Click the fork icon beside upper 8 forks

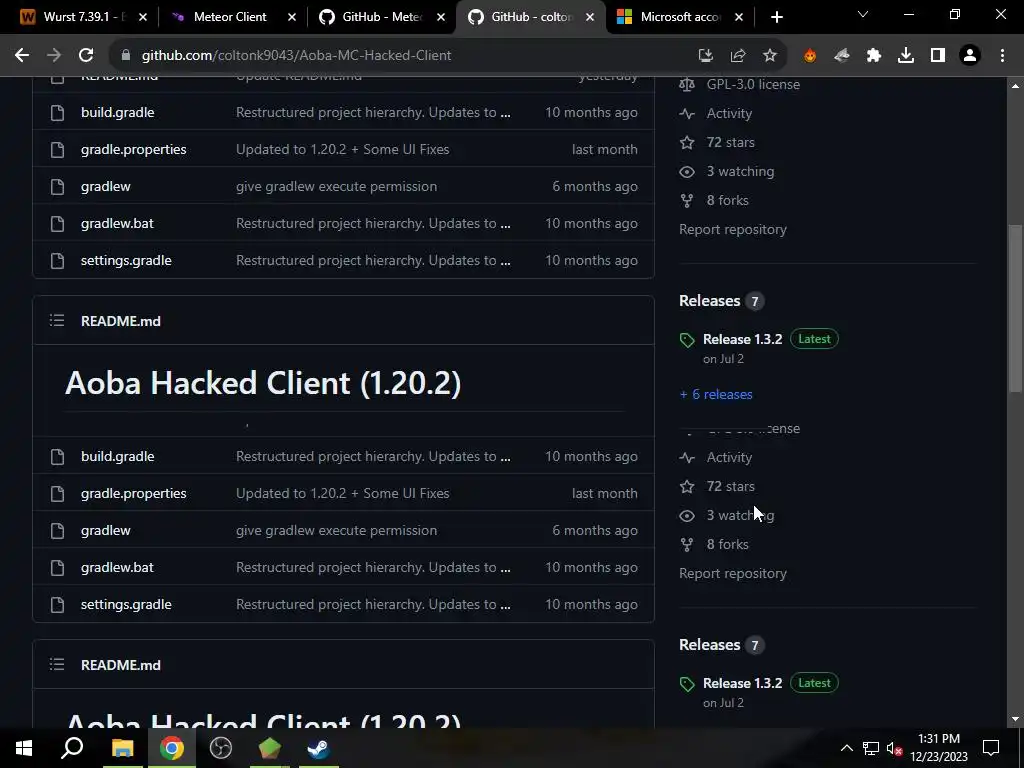point(686,200)
